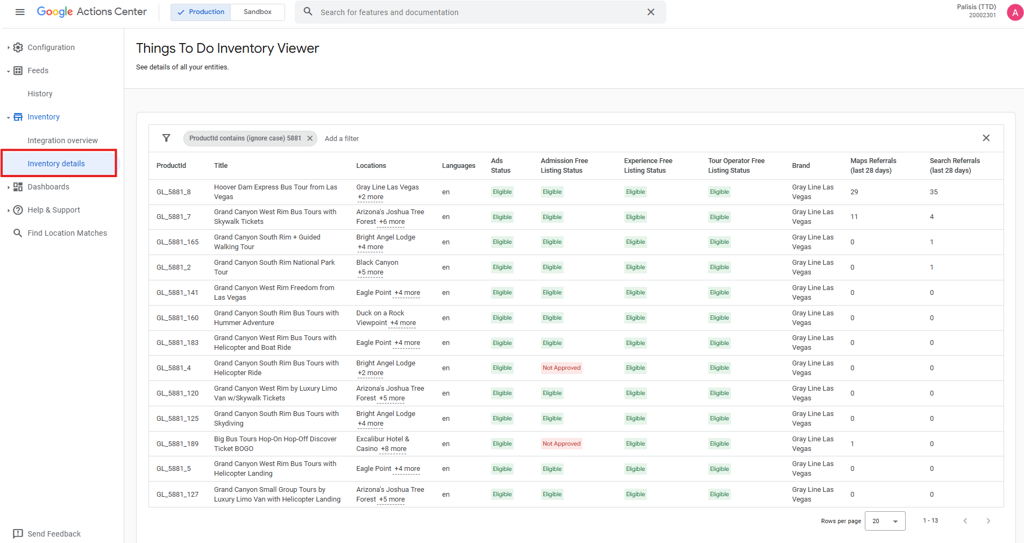Go to the next results page
The image size is (1024, 543).
coord(988,521)
